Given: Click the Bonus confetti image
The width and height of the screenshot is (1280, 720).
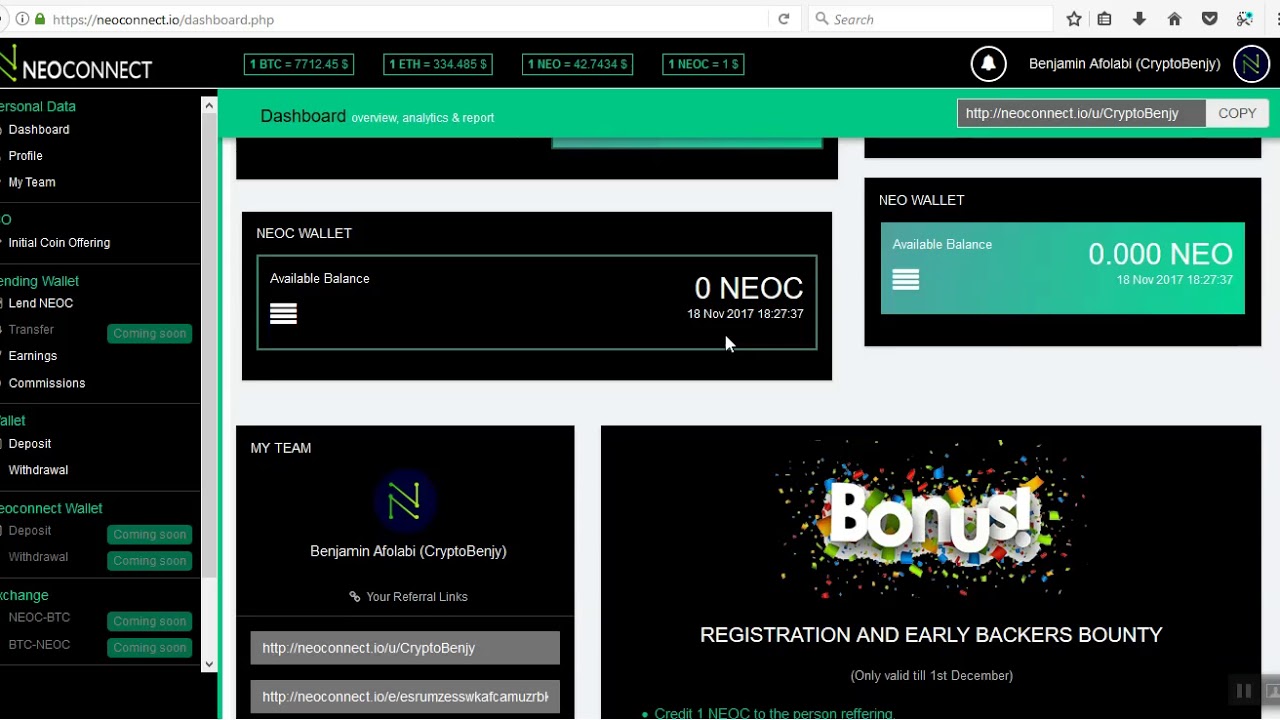Looking at the screenshot, I should pyautogui.click(x=931, y=520).
